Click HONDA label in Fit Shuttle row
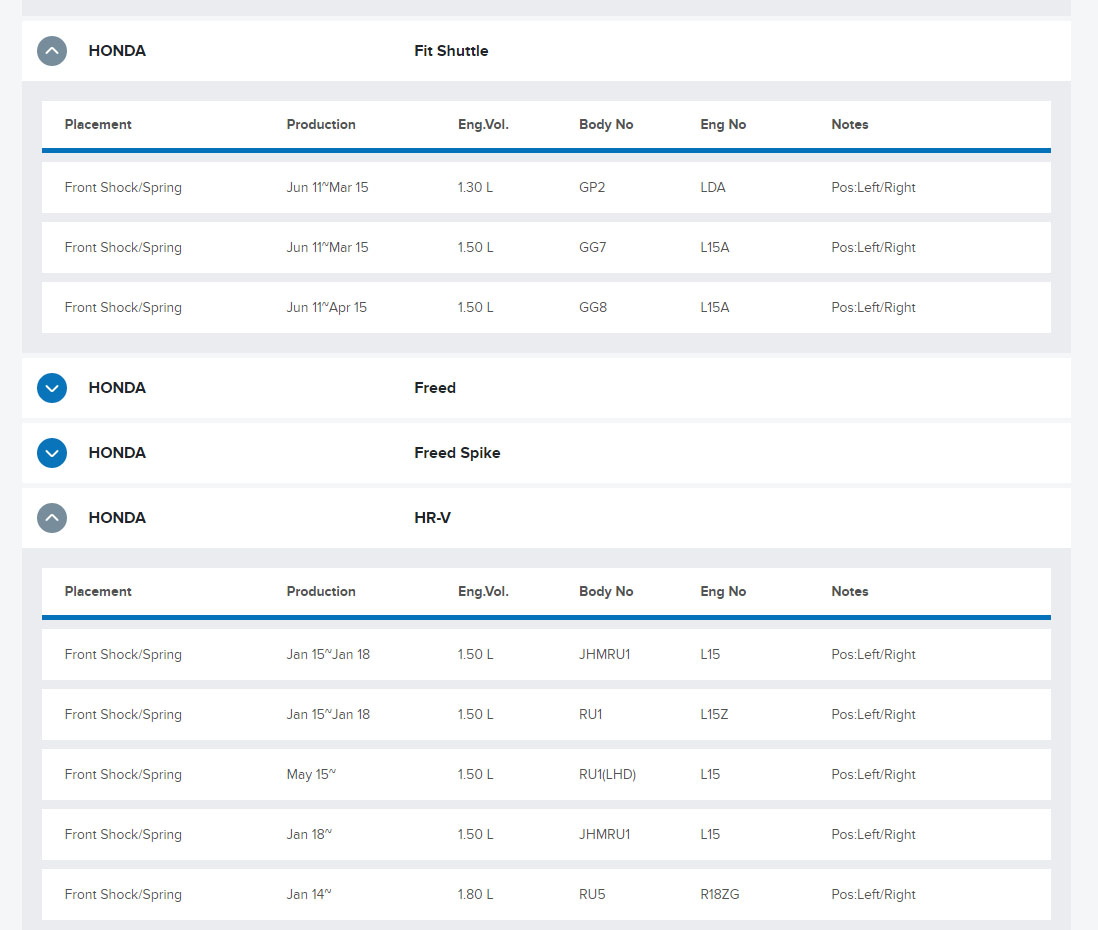 (117, 51)
